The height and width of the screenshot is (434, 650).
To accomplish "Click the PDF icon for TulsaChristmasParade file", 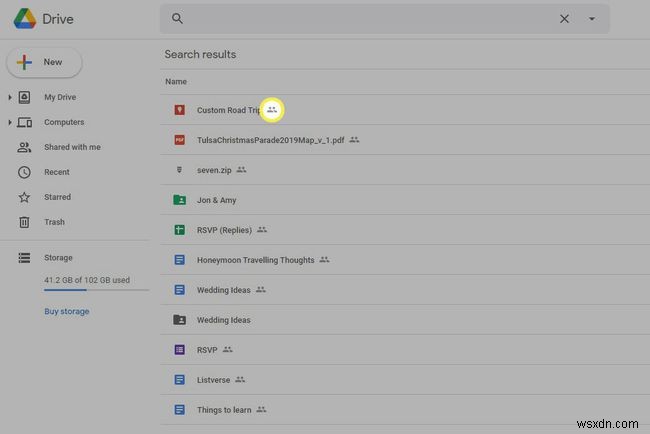I will pos(179,140).
